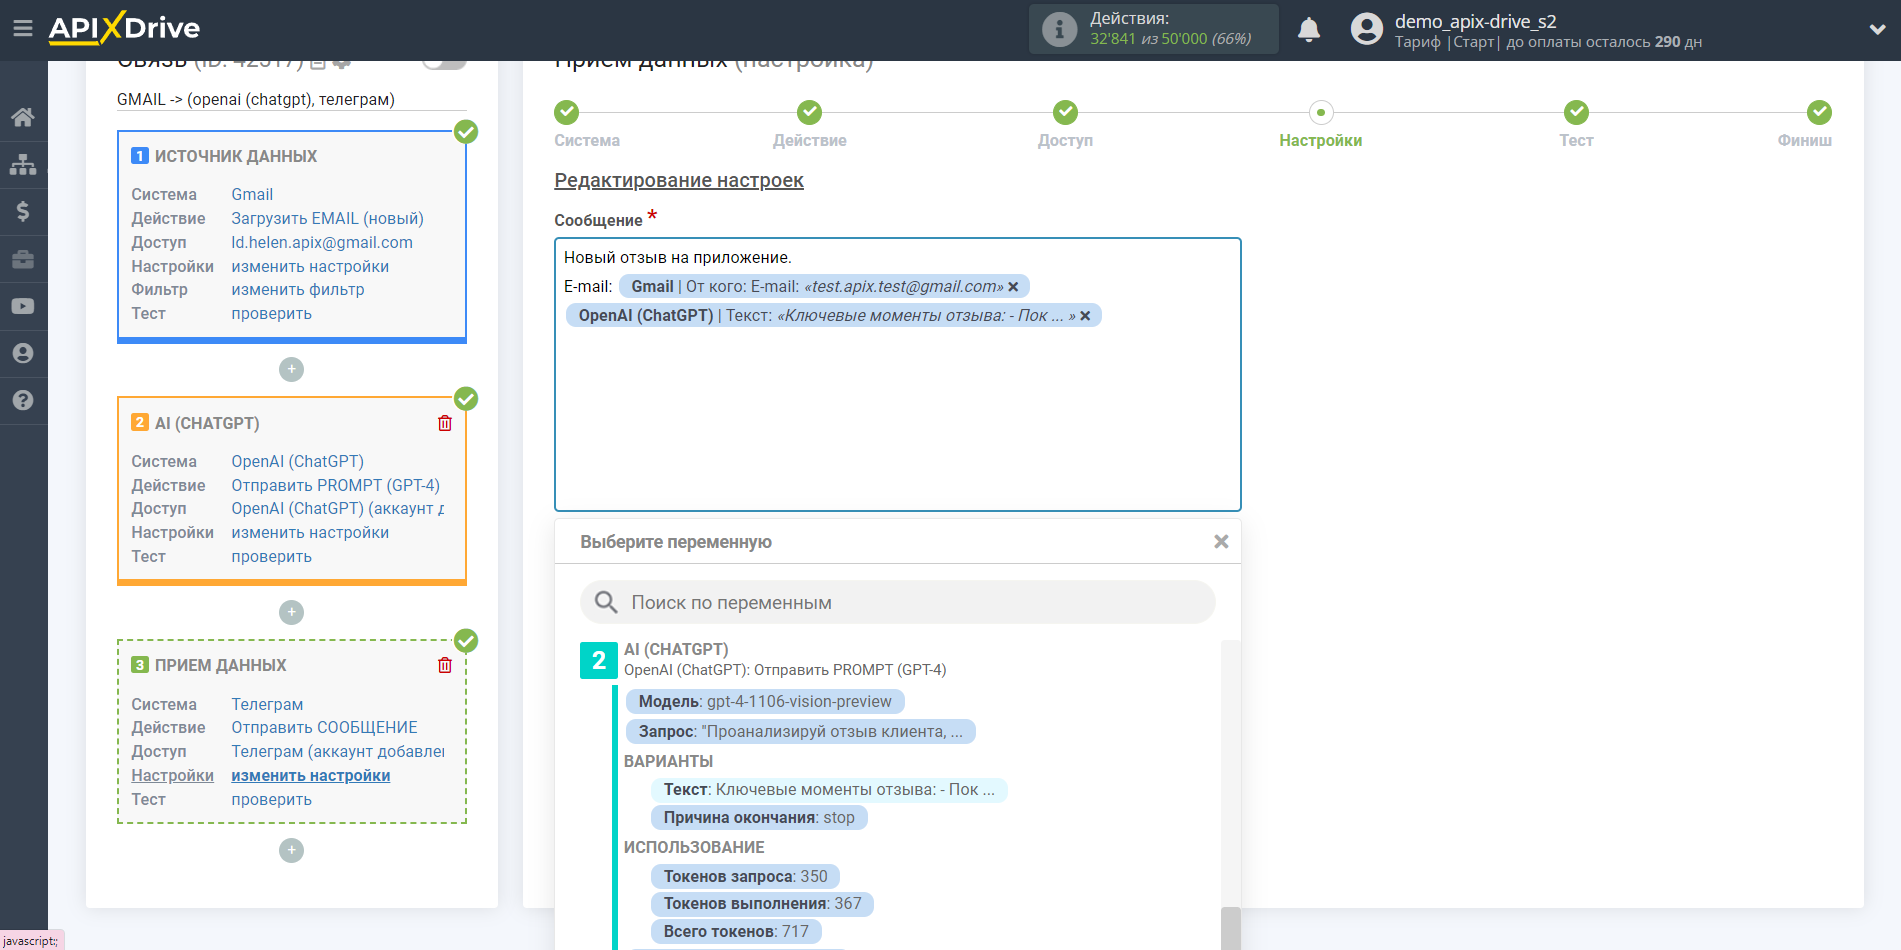Click изменить настройки in source block

(310, 266)
